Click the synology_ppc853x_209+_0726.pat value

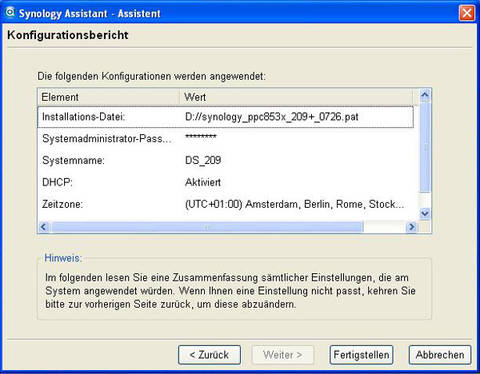272,117
